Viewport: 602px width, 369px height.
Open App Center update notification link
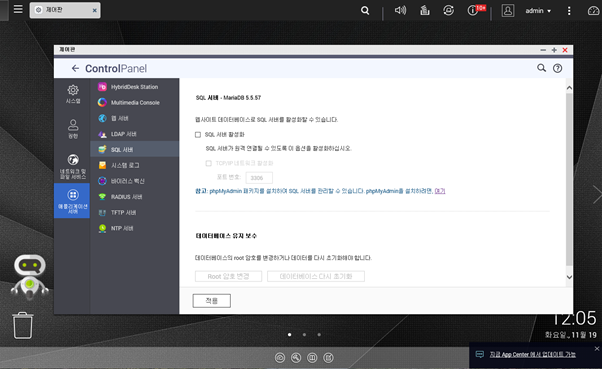click(533, 354)
